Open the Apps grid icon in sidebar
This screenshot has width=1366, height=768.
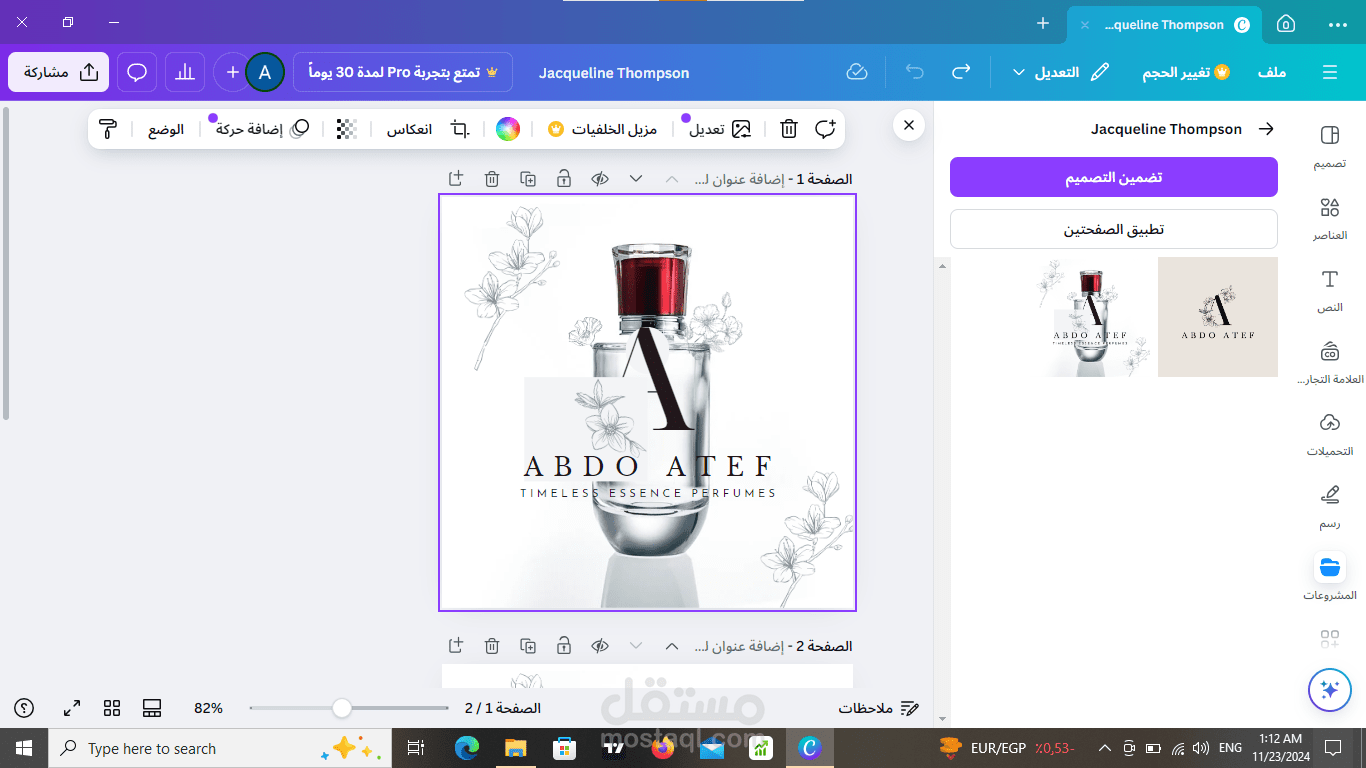(x=1329, y=638)
